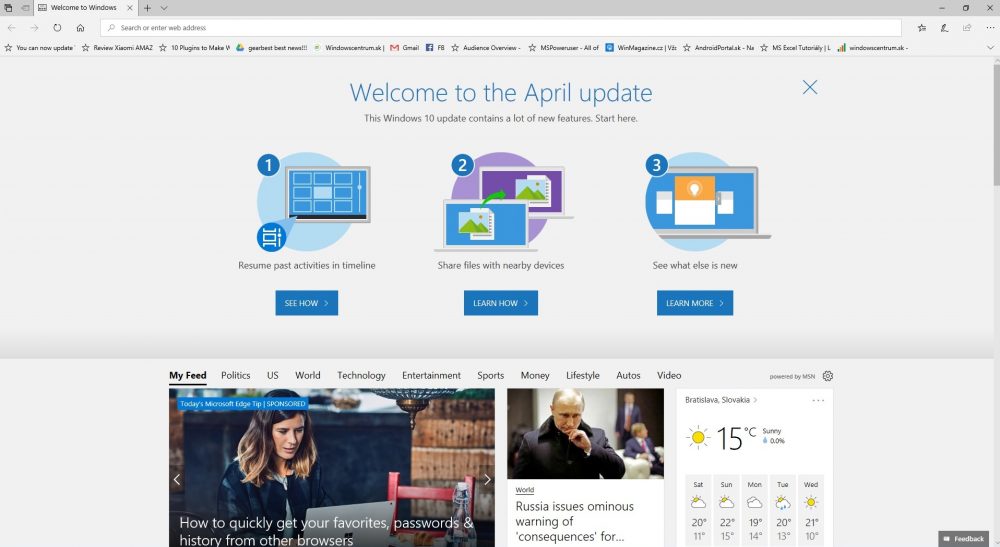Select the Sat forecast day

pyautogui.click(x=698, y=512)
